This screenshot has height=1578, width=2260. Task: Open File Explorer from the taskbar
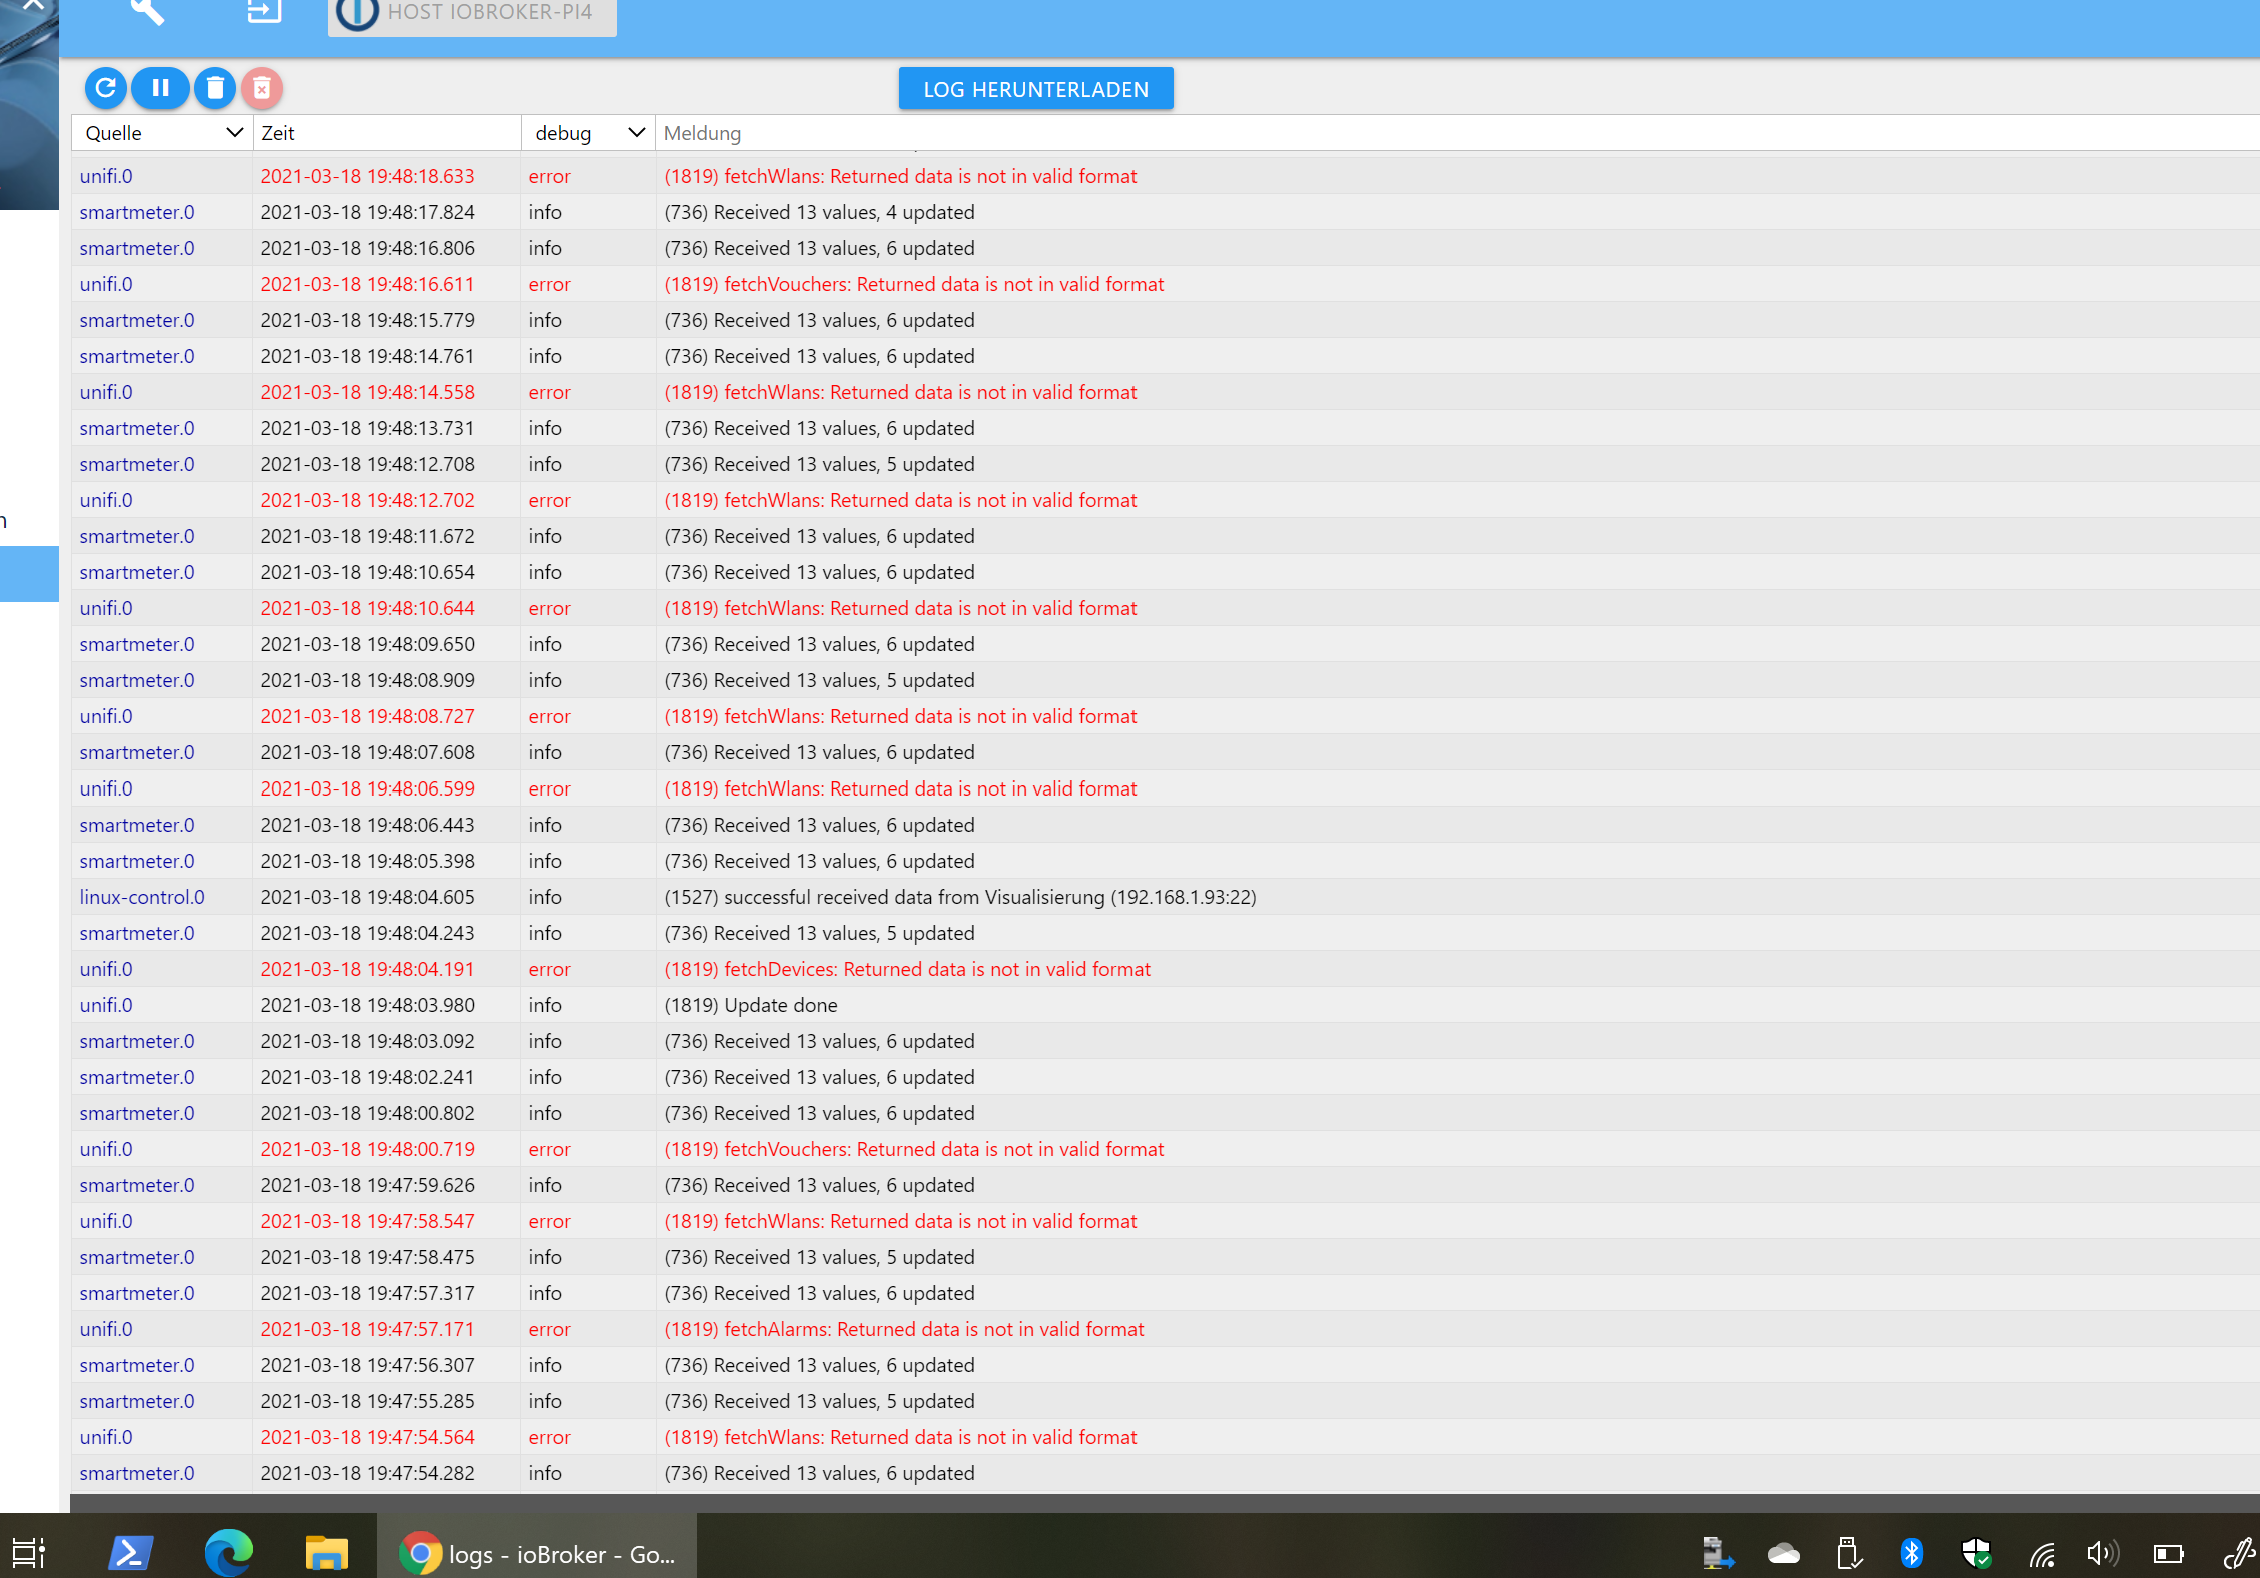point(326,1553)
